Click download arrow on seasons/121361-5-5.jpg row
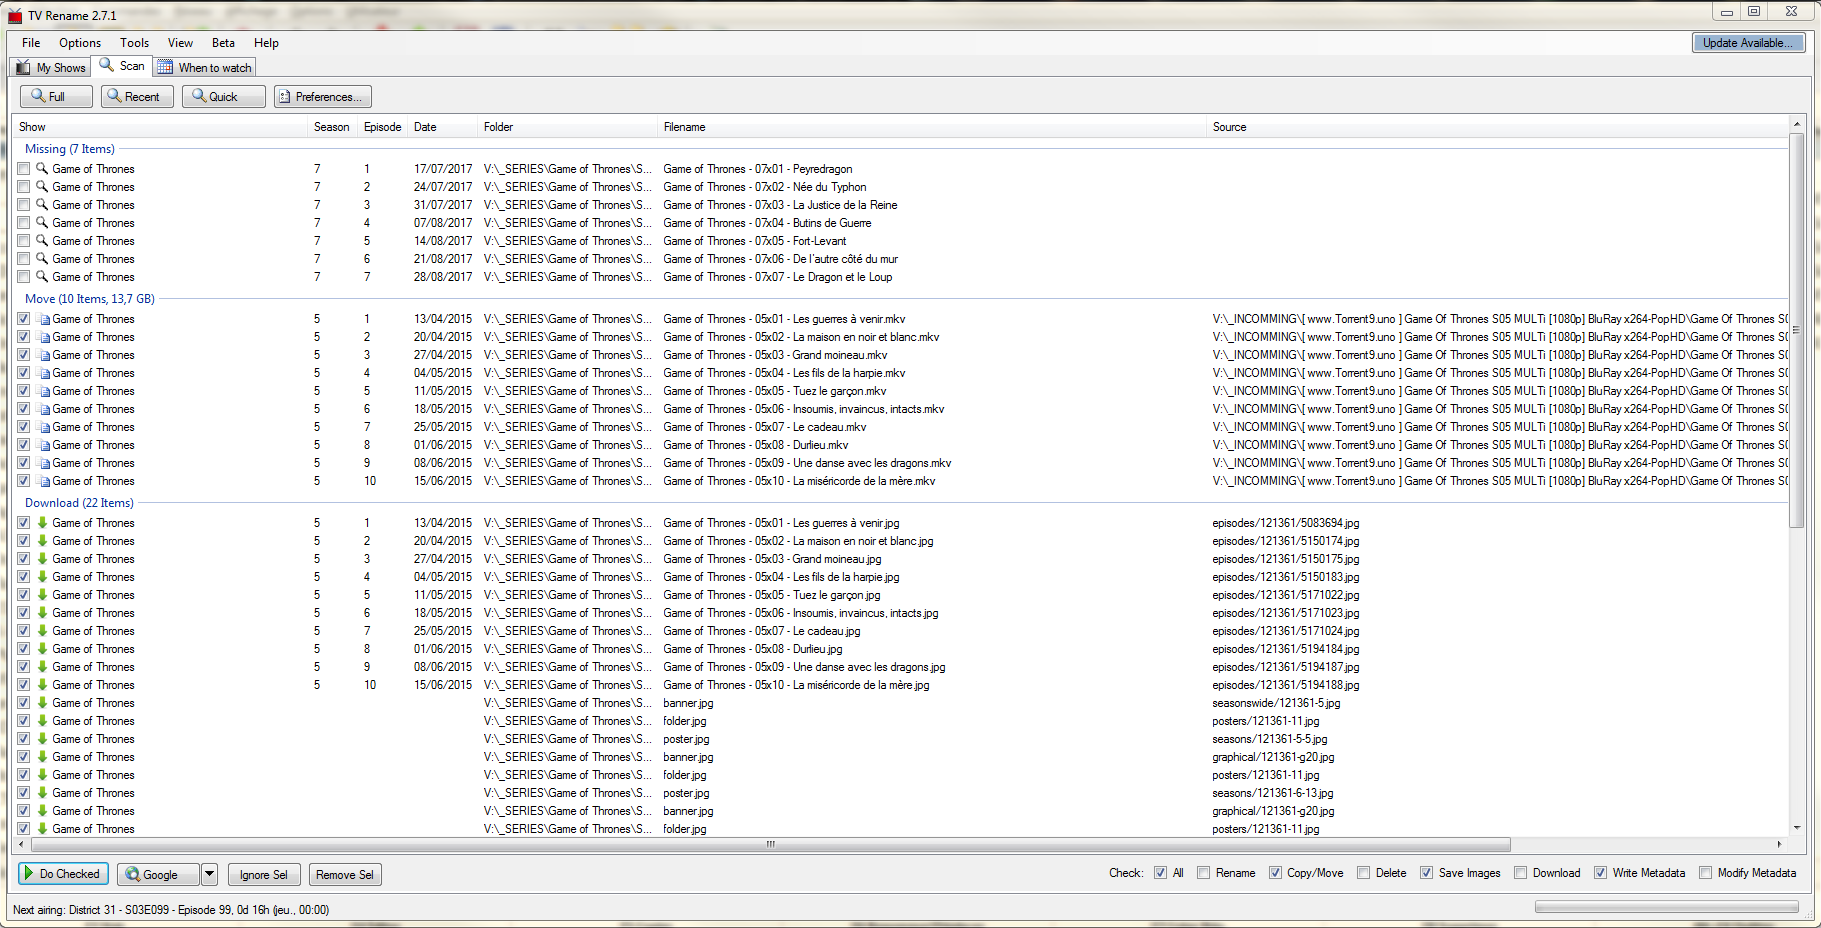The width and height of the screenshot is (1821, 928). [x=43, y=739]
